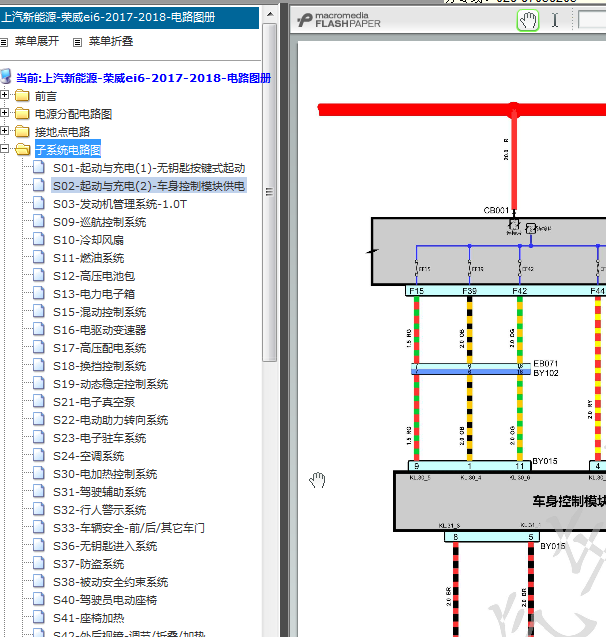Open S38-被动安全约束系统 diagram
The height and width of the screenshot is (637, 606).
(x=110, y=582)
